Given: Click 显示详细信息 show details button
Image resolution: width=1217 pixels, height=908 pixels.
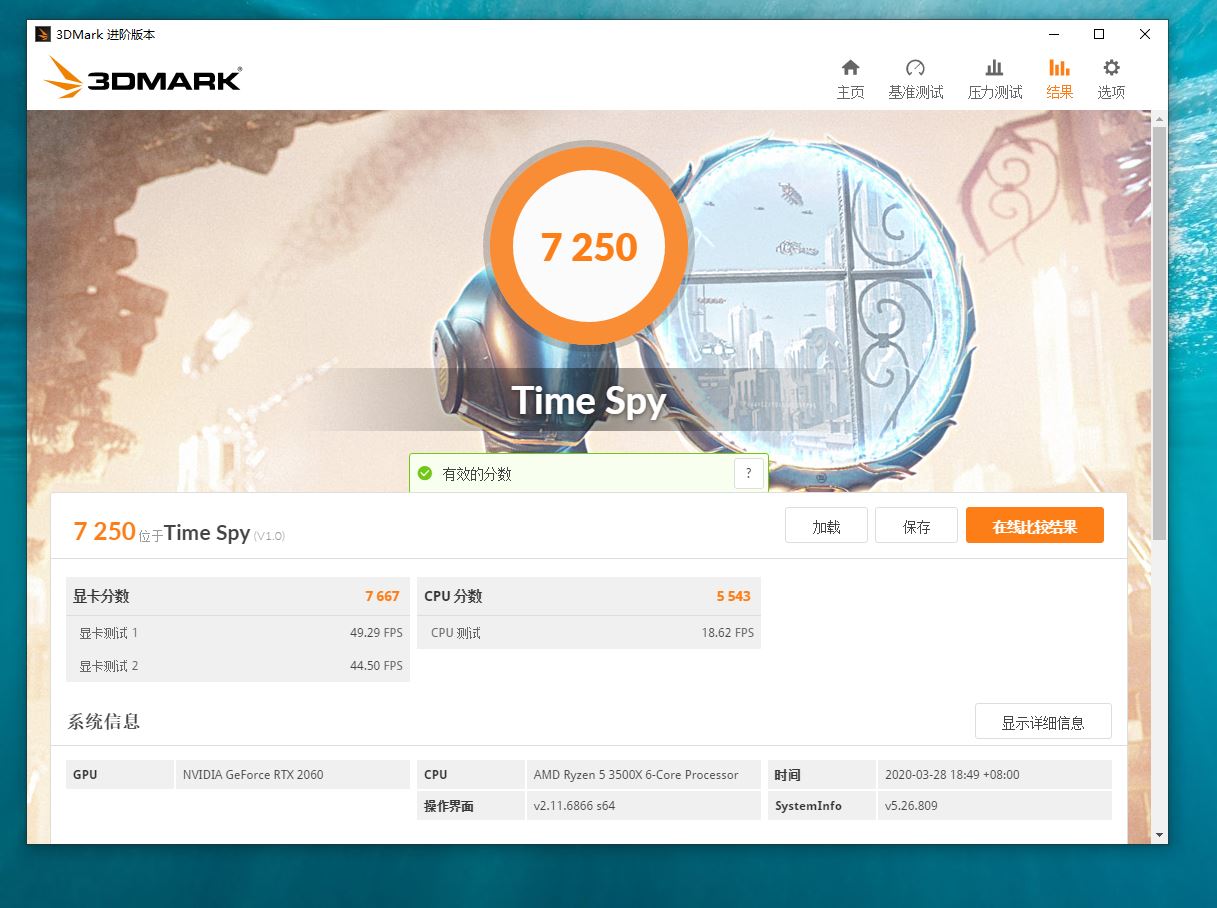Looking at the screenshot, I should pyautogui.click(x=1043, y=721).
